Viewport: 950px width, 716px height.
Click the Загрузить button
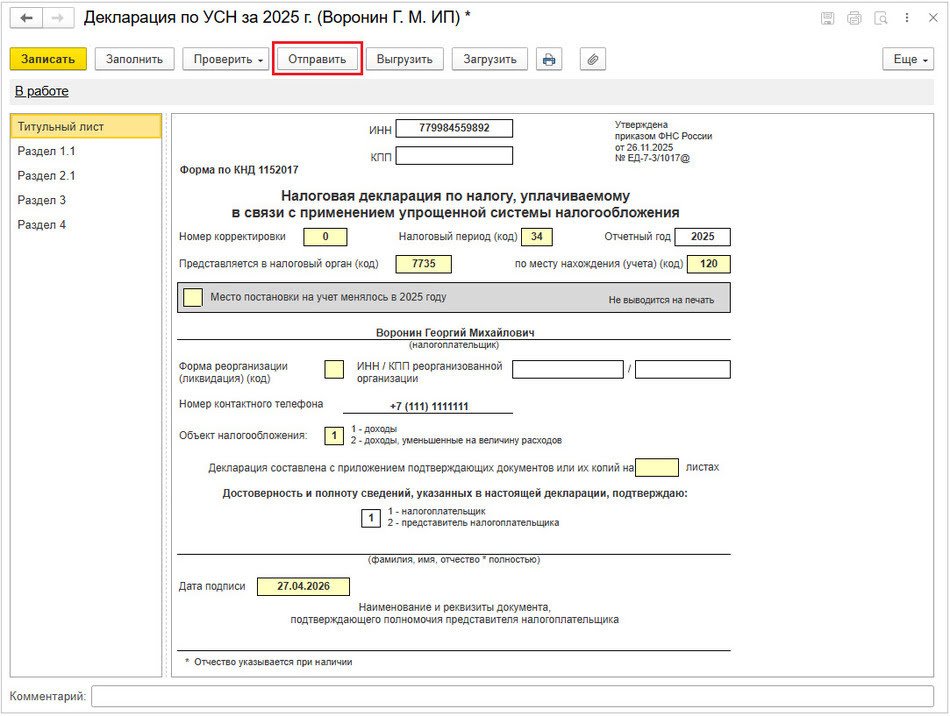[x=490, y=59]
